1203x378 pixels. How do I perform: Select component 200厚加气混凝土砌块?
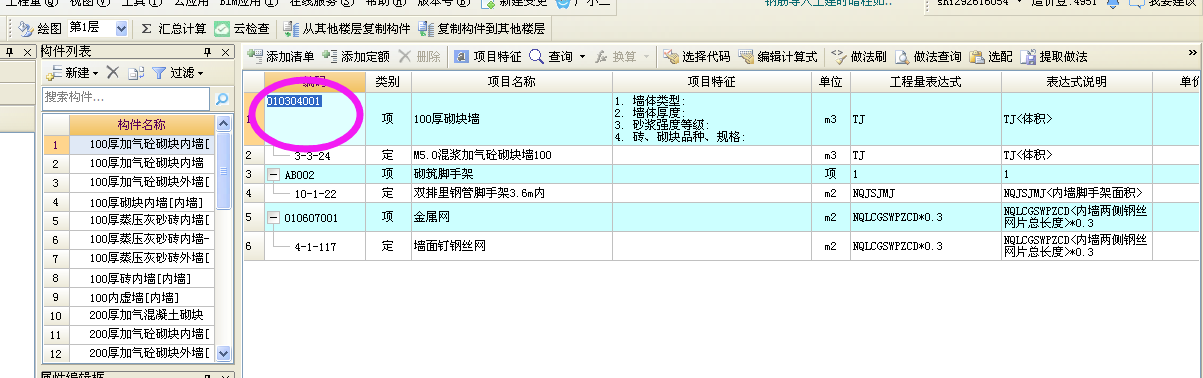pyautogui.click(x=141, y=315)
